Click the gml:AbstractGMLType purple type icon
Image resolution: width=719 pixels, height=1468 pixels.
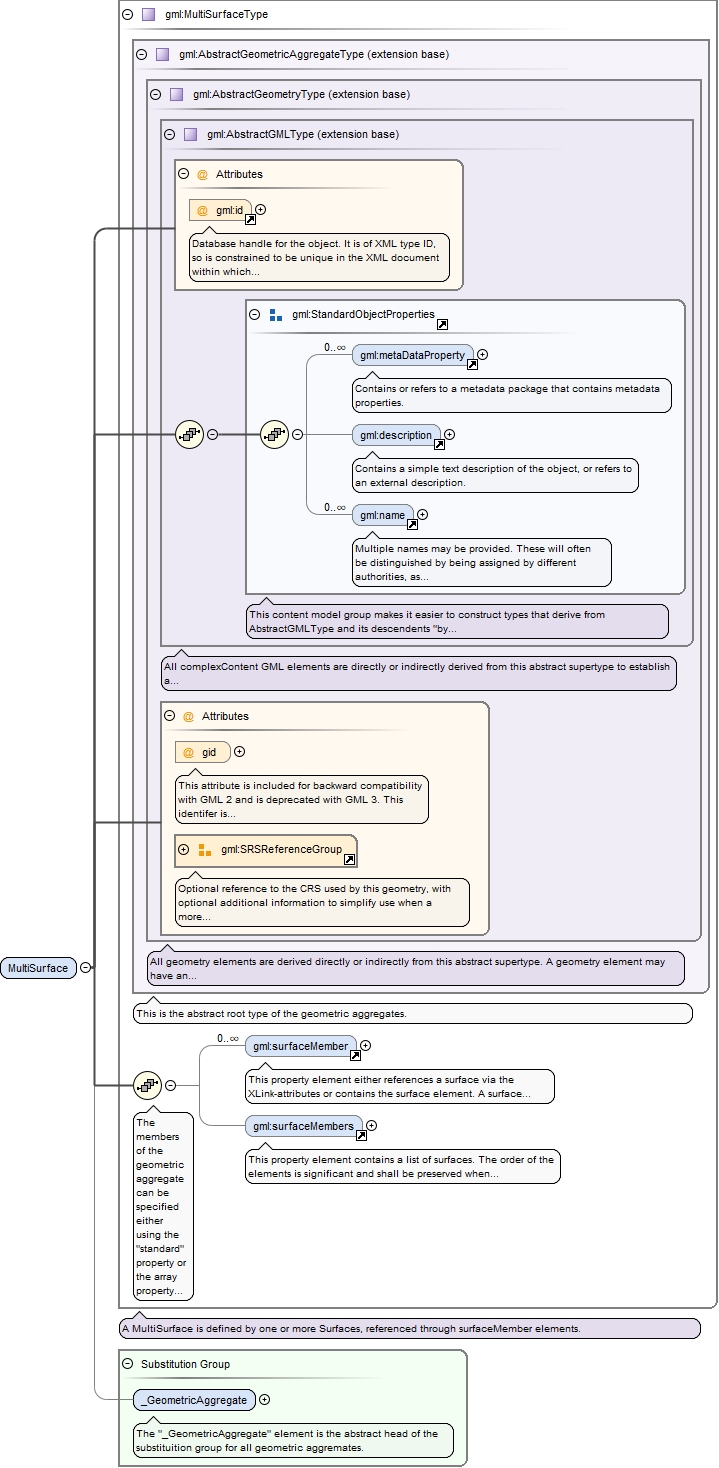[190, 134]
